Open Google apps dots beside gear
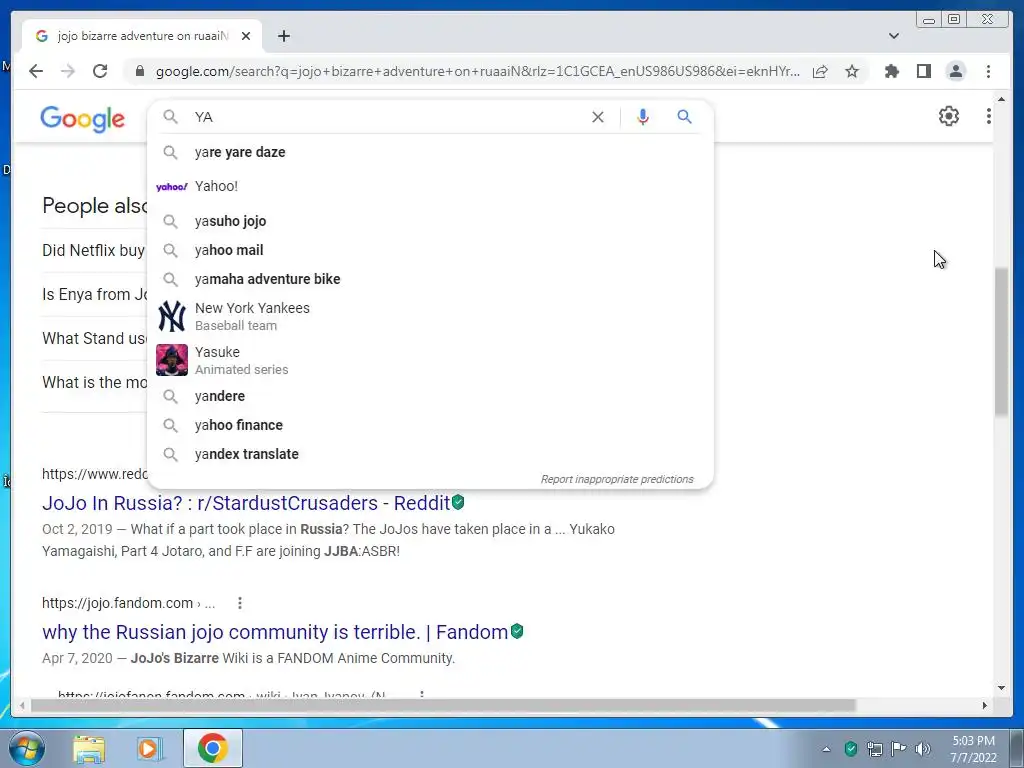The width and height of the screenshot is (1024, 768). tap(989, 116)
